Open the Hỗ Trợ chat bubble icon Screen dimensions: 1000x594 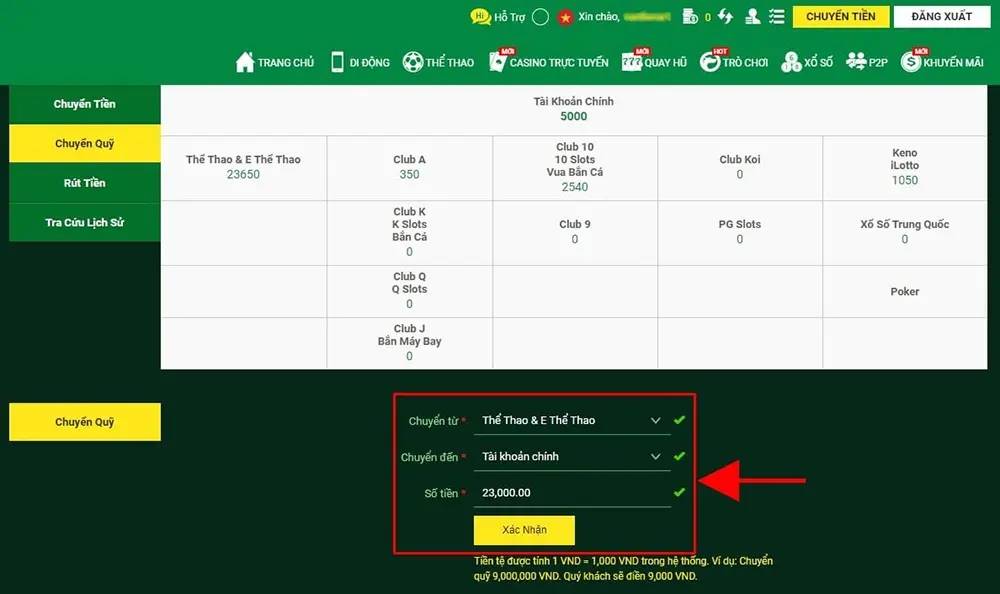tap(480, 17)
